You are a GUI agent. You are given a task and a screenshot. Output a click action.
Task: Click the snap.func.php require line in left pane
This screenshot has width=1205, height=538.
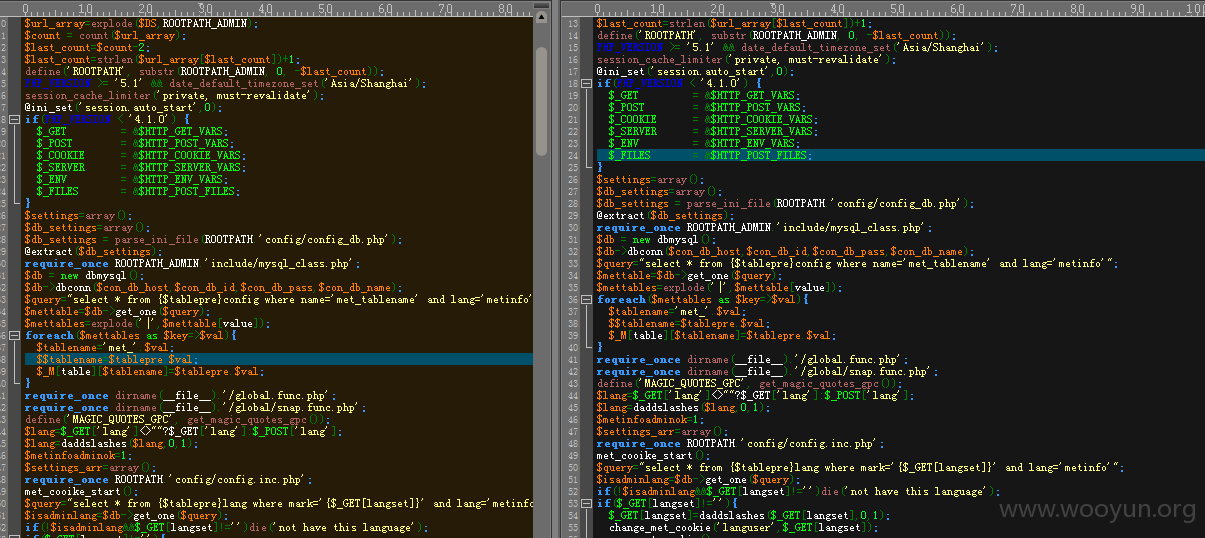pos(194,407)
